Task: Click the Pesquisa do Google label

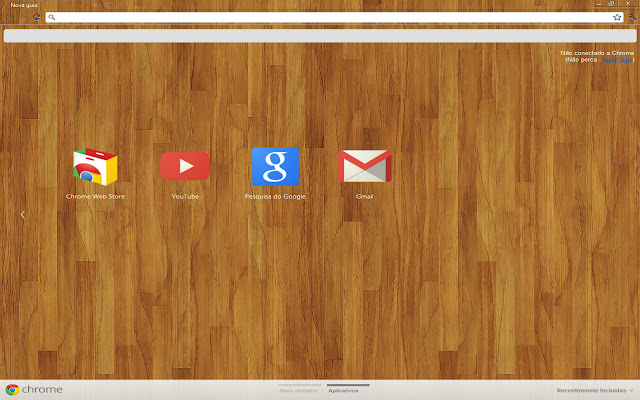Action: click(275, 196)
